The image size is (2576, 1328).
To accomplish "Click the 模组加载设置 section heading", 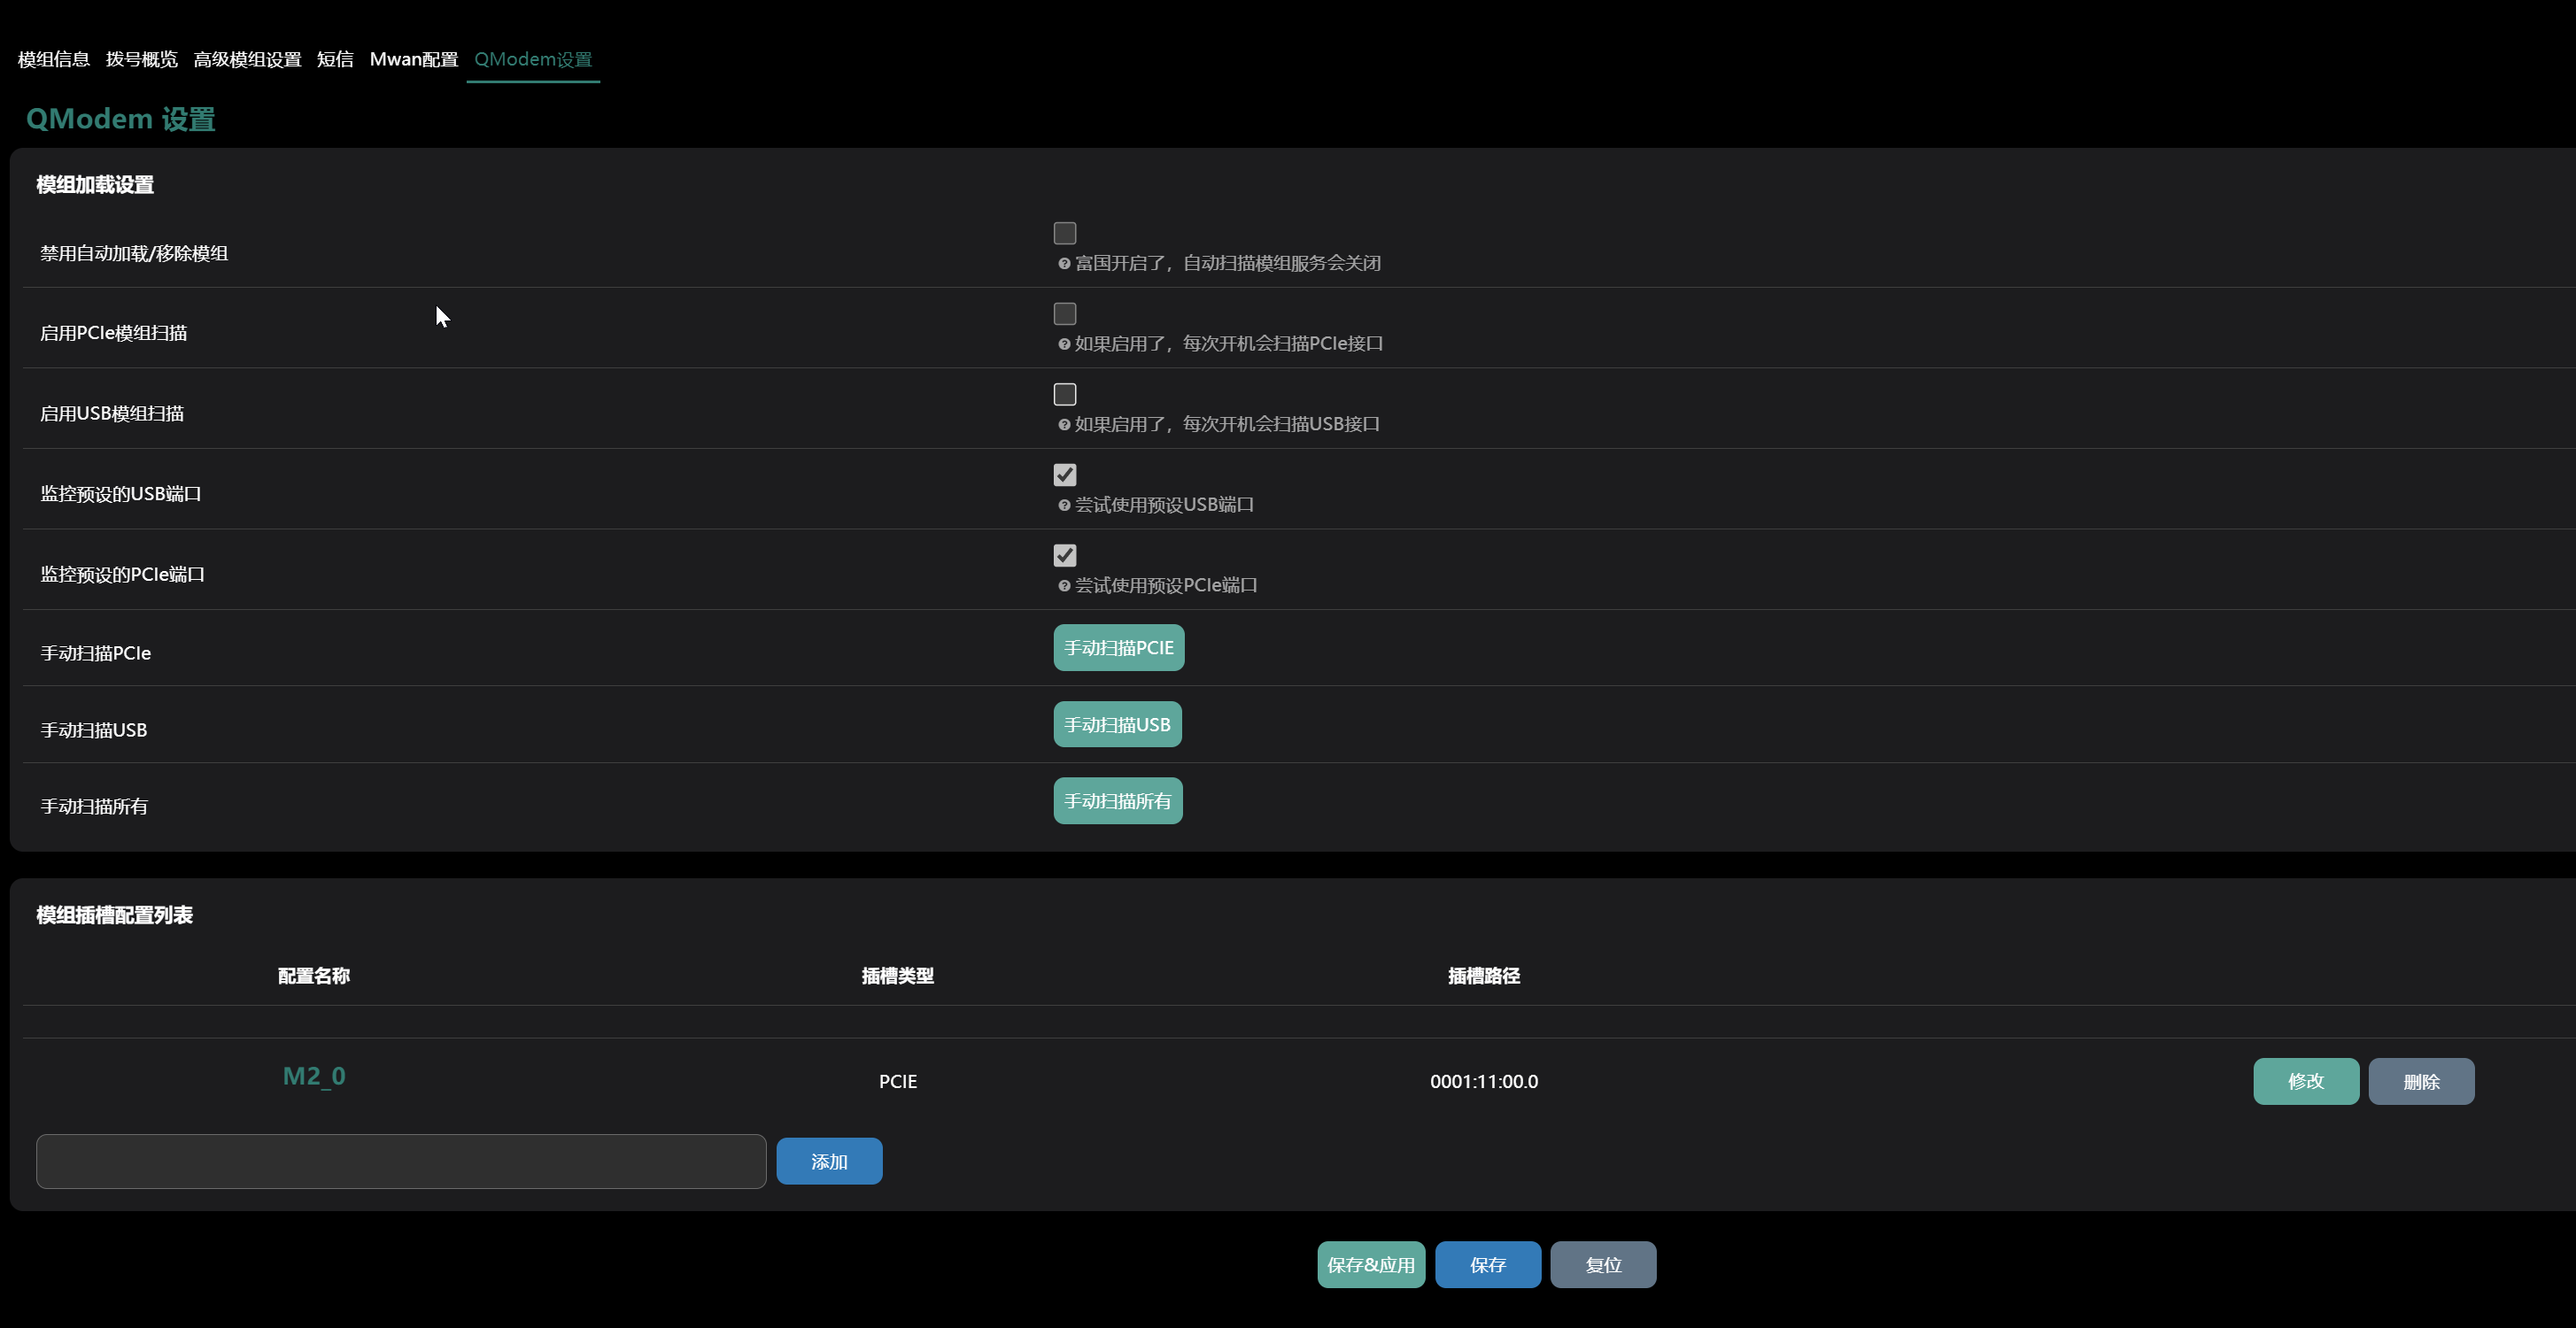I will point(95,185).
